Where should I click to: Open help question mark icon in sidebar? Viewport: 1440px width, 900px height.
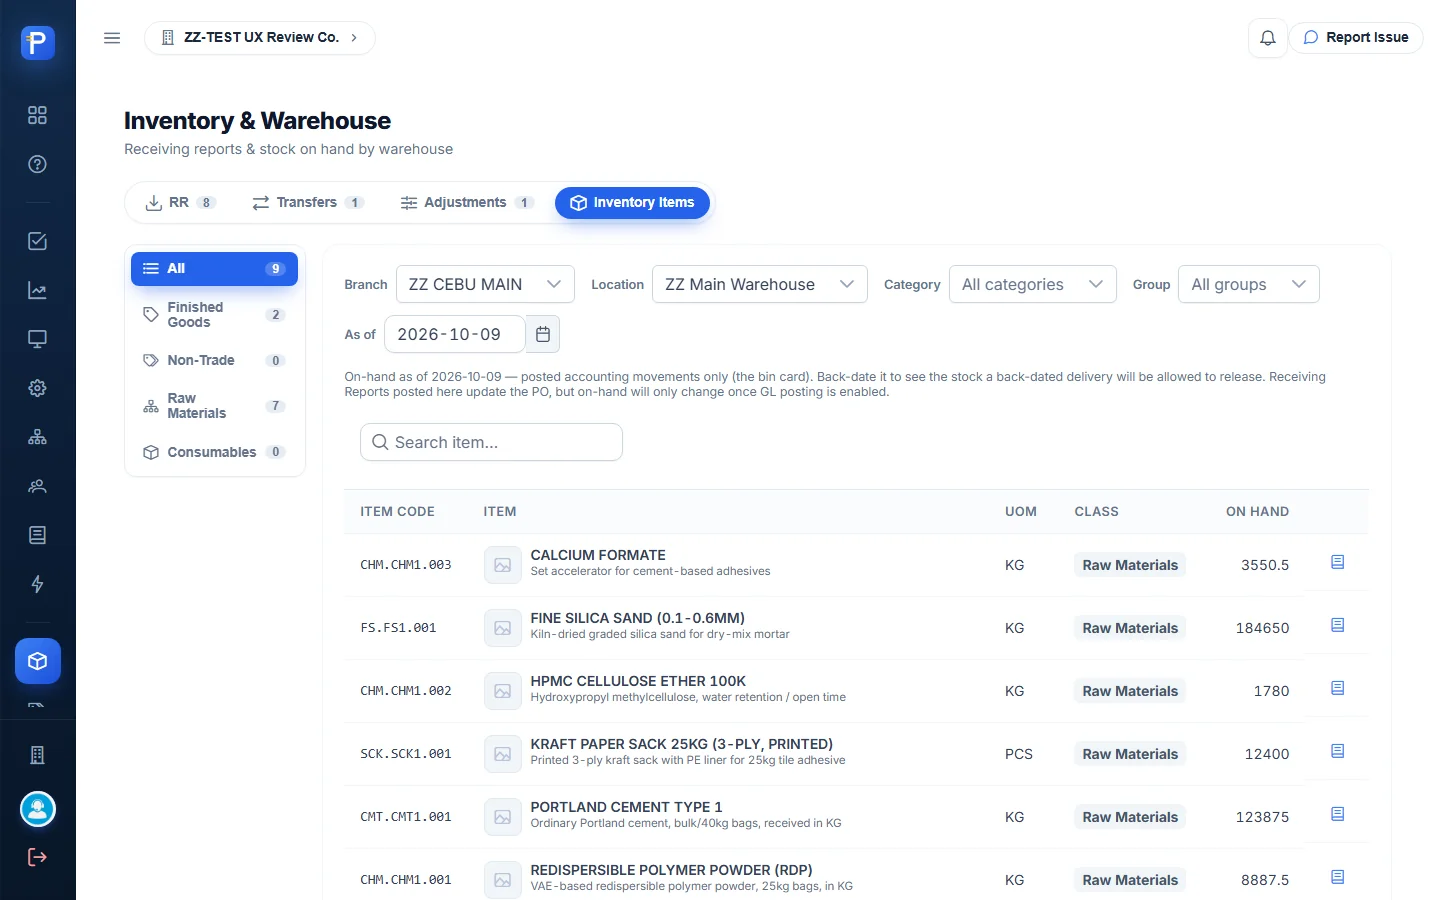pyautogui.click(x=37, y=164)
